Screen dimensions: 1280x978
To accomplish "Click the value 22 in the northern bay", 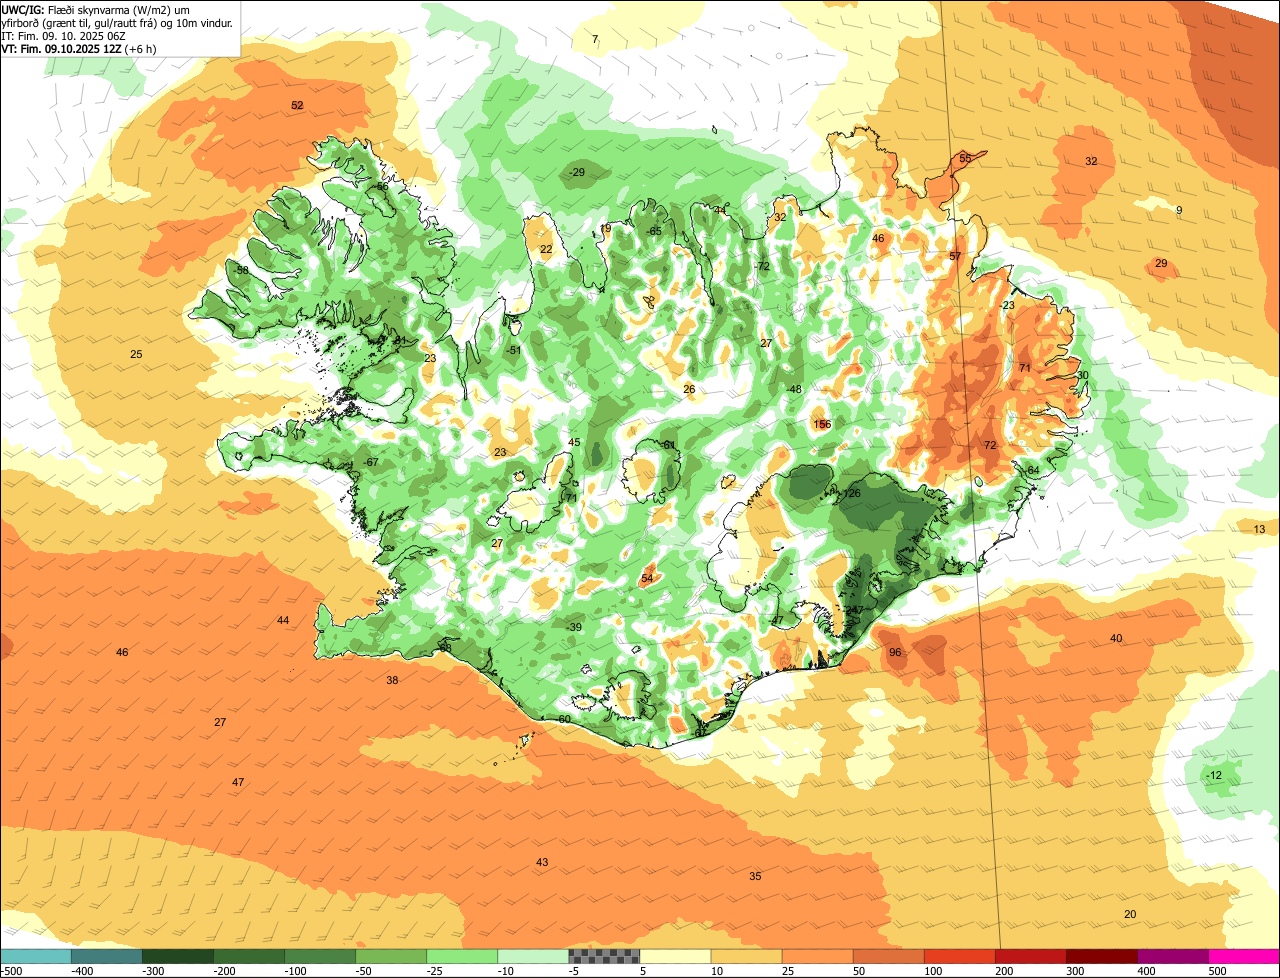I will pyautogui.click(x=546, y=250).
